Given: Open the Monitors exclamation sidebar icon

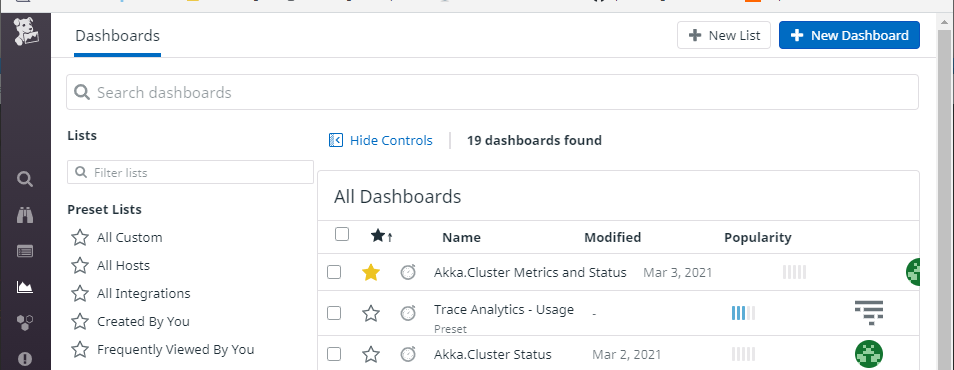Looking at the screenshot, I should (x=25, y=359).
